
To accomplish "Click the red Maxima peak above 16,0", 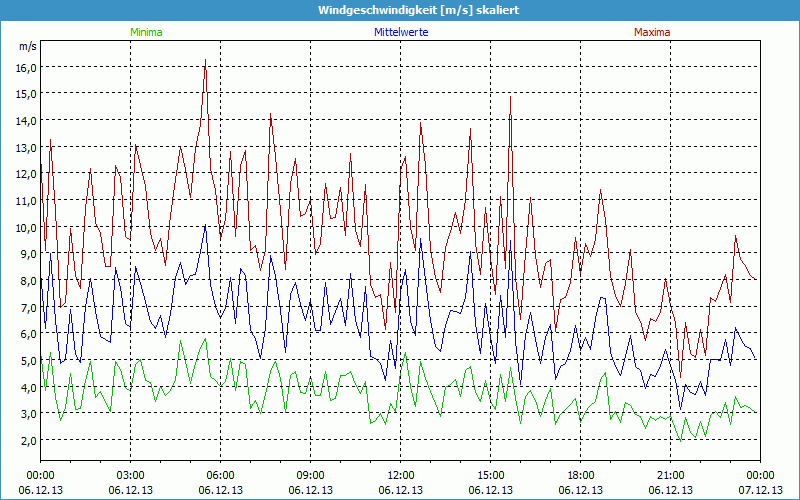I will click(x=205, y=62).
